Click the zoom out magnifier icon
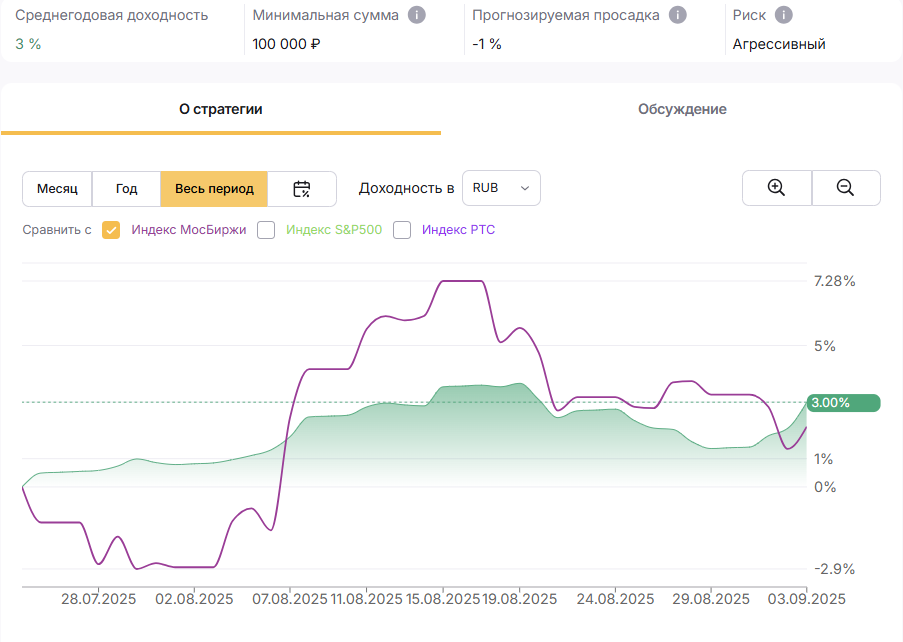903x642 pixels. coord(845,188)
